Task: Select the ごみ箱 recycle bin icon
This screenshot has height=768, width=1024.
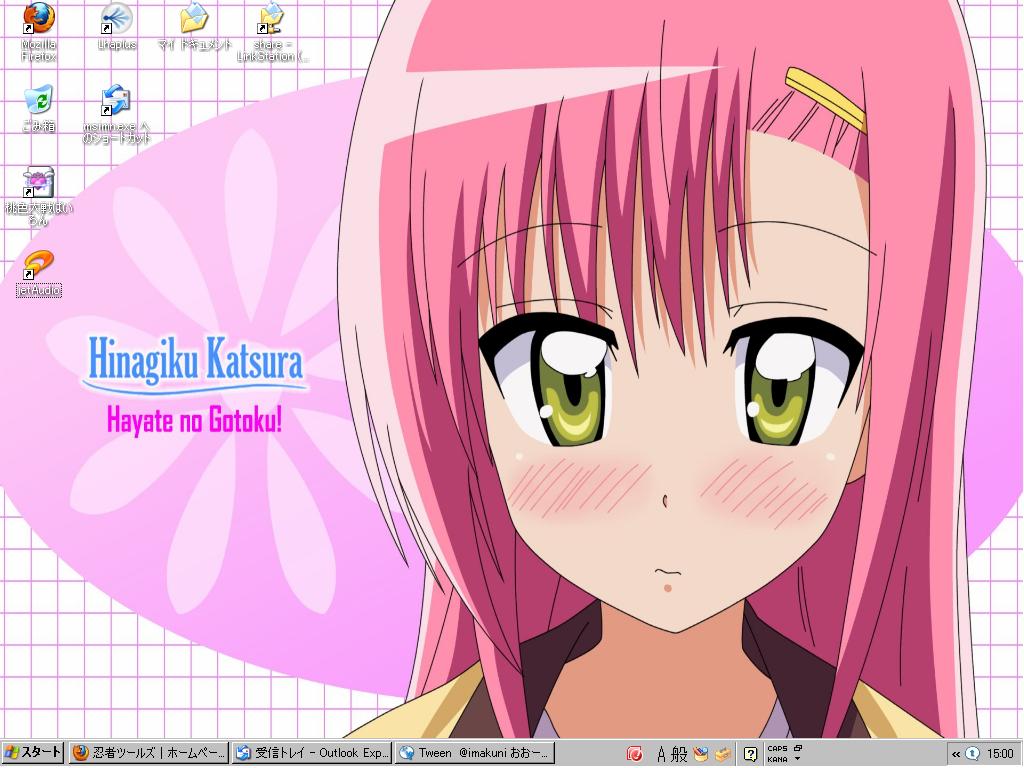Action: pyautogui.click(x=39, y=108)
